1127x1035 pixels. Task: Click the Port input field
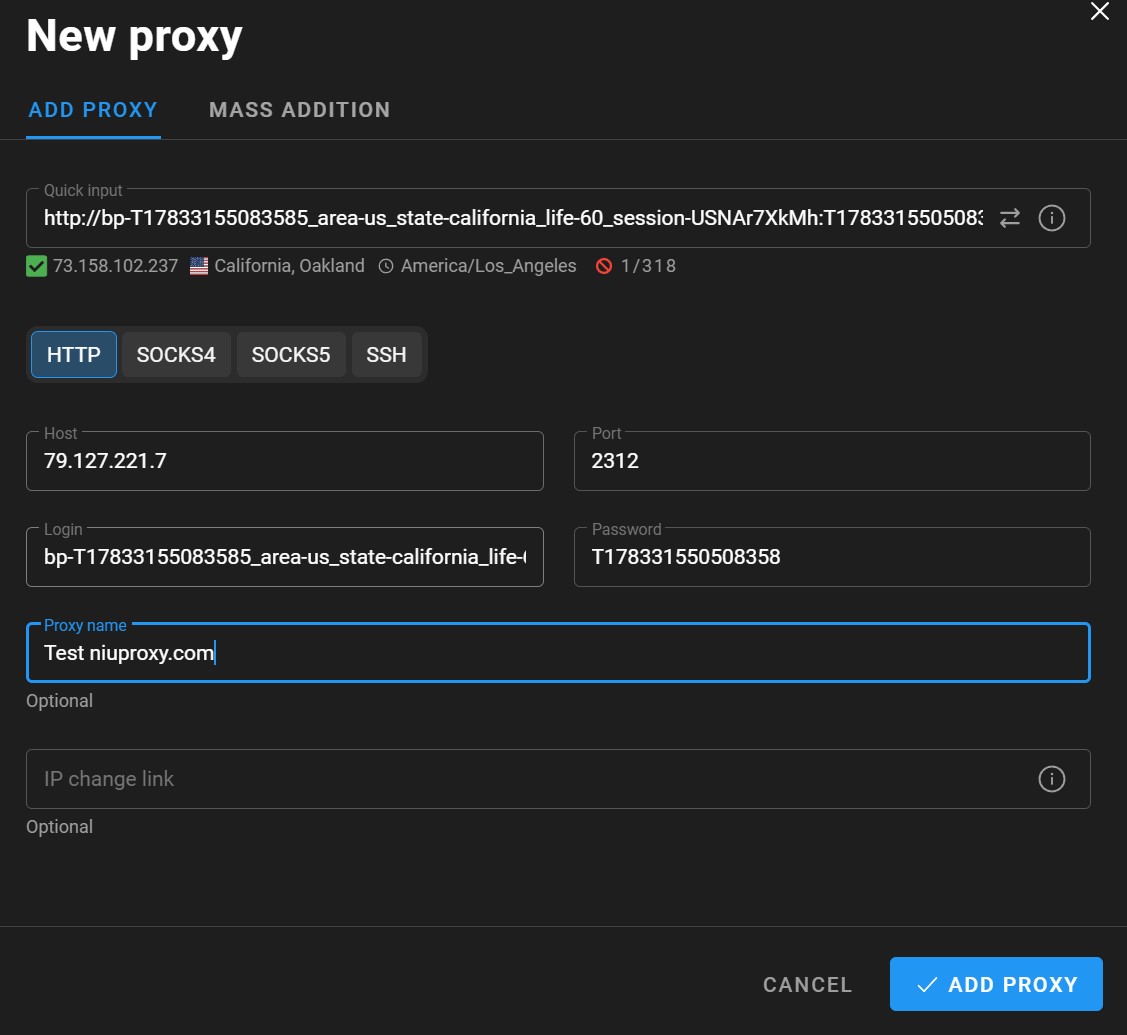pos(832,461)
